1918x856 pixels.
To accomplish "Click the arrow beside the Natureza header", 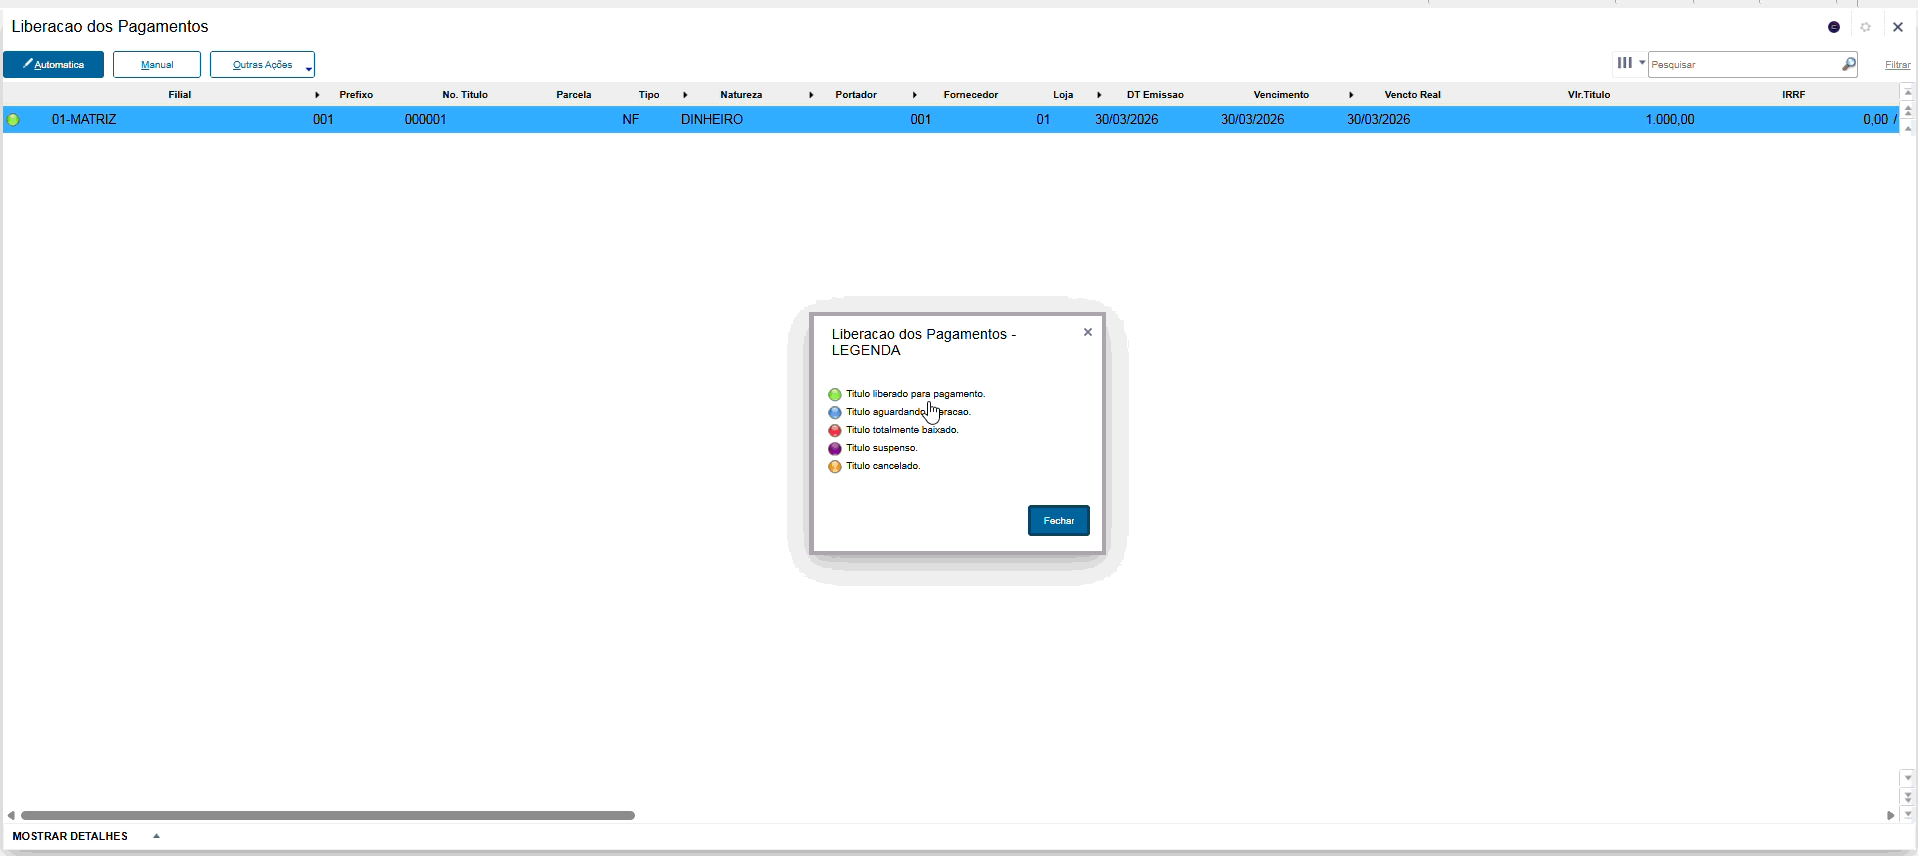I will click(x=811, y=95).
